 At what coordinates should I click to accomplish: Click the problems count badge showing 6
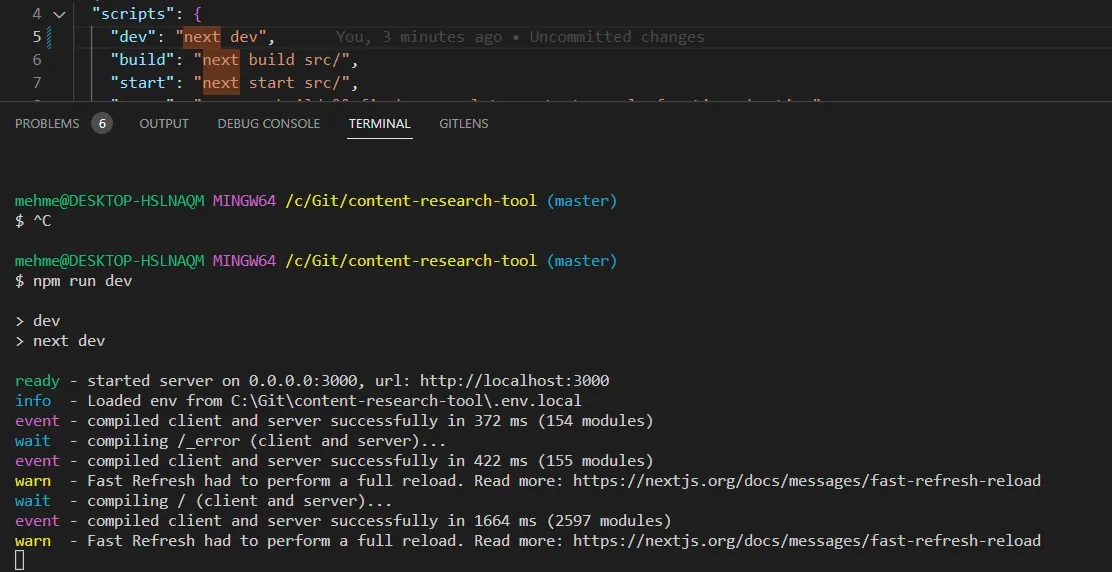tap(102, 124)
